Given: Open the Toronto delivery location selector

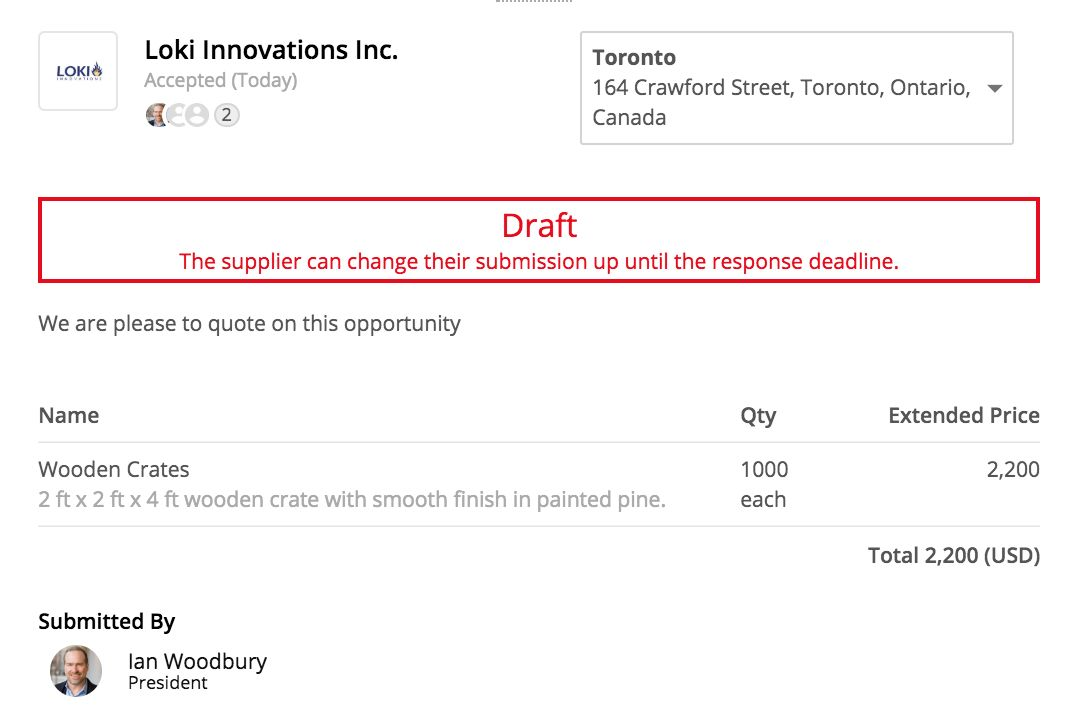Looking at the screenshot, I should click(x=797, y=88).
